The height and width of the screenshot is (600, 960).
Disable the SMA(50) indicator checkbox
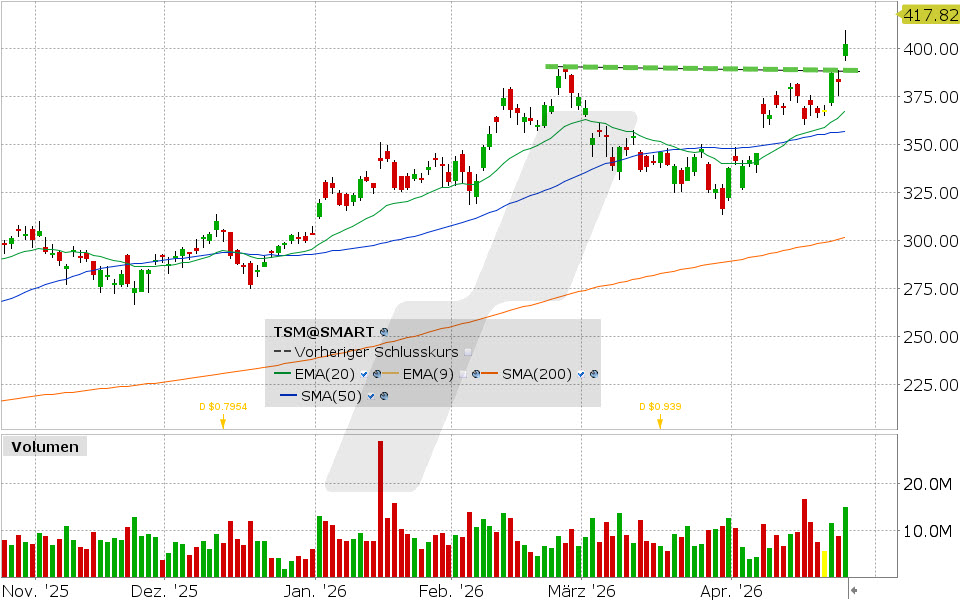[371, 396]
